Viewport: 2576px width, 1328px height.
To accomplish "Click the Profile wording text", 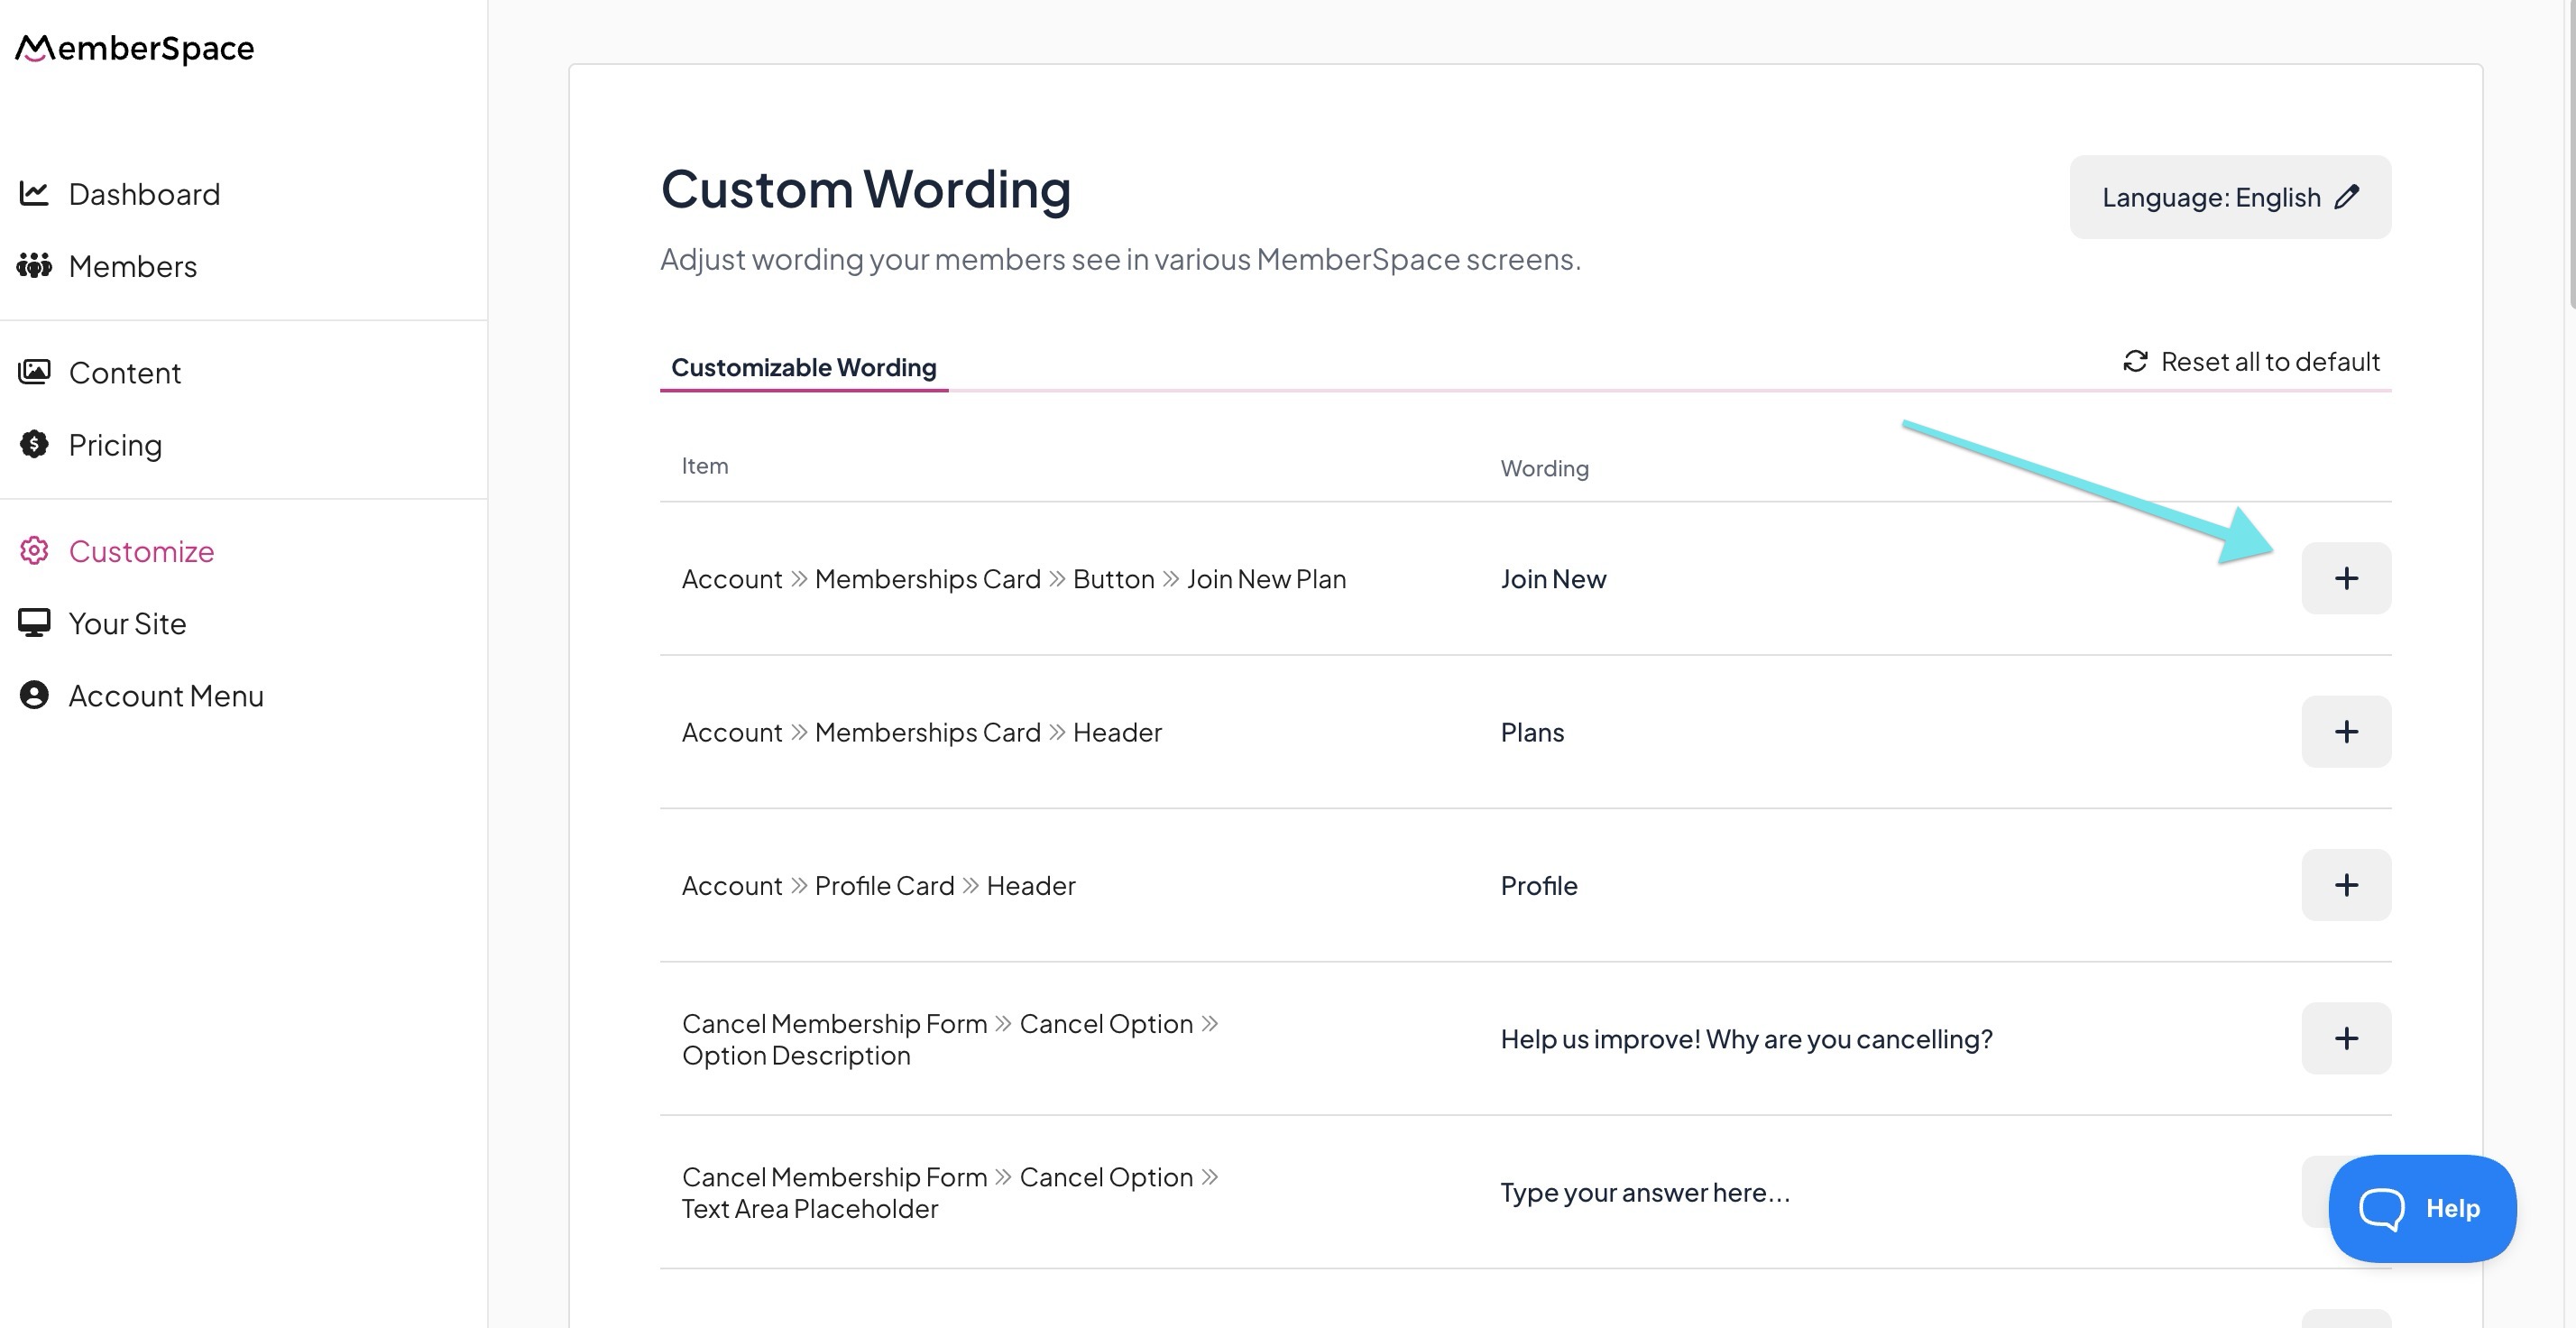I will pos(1539,885).
